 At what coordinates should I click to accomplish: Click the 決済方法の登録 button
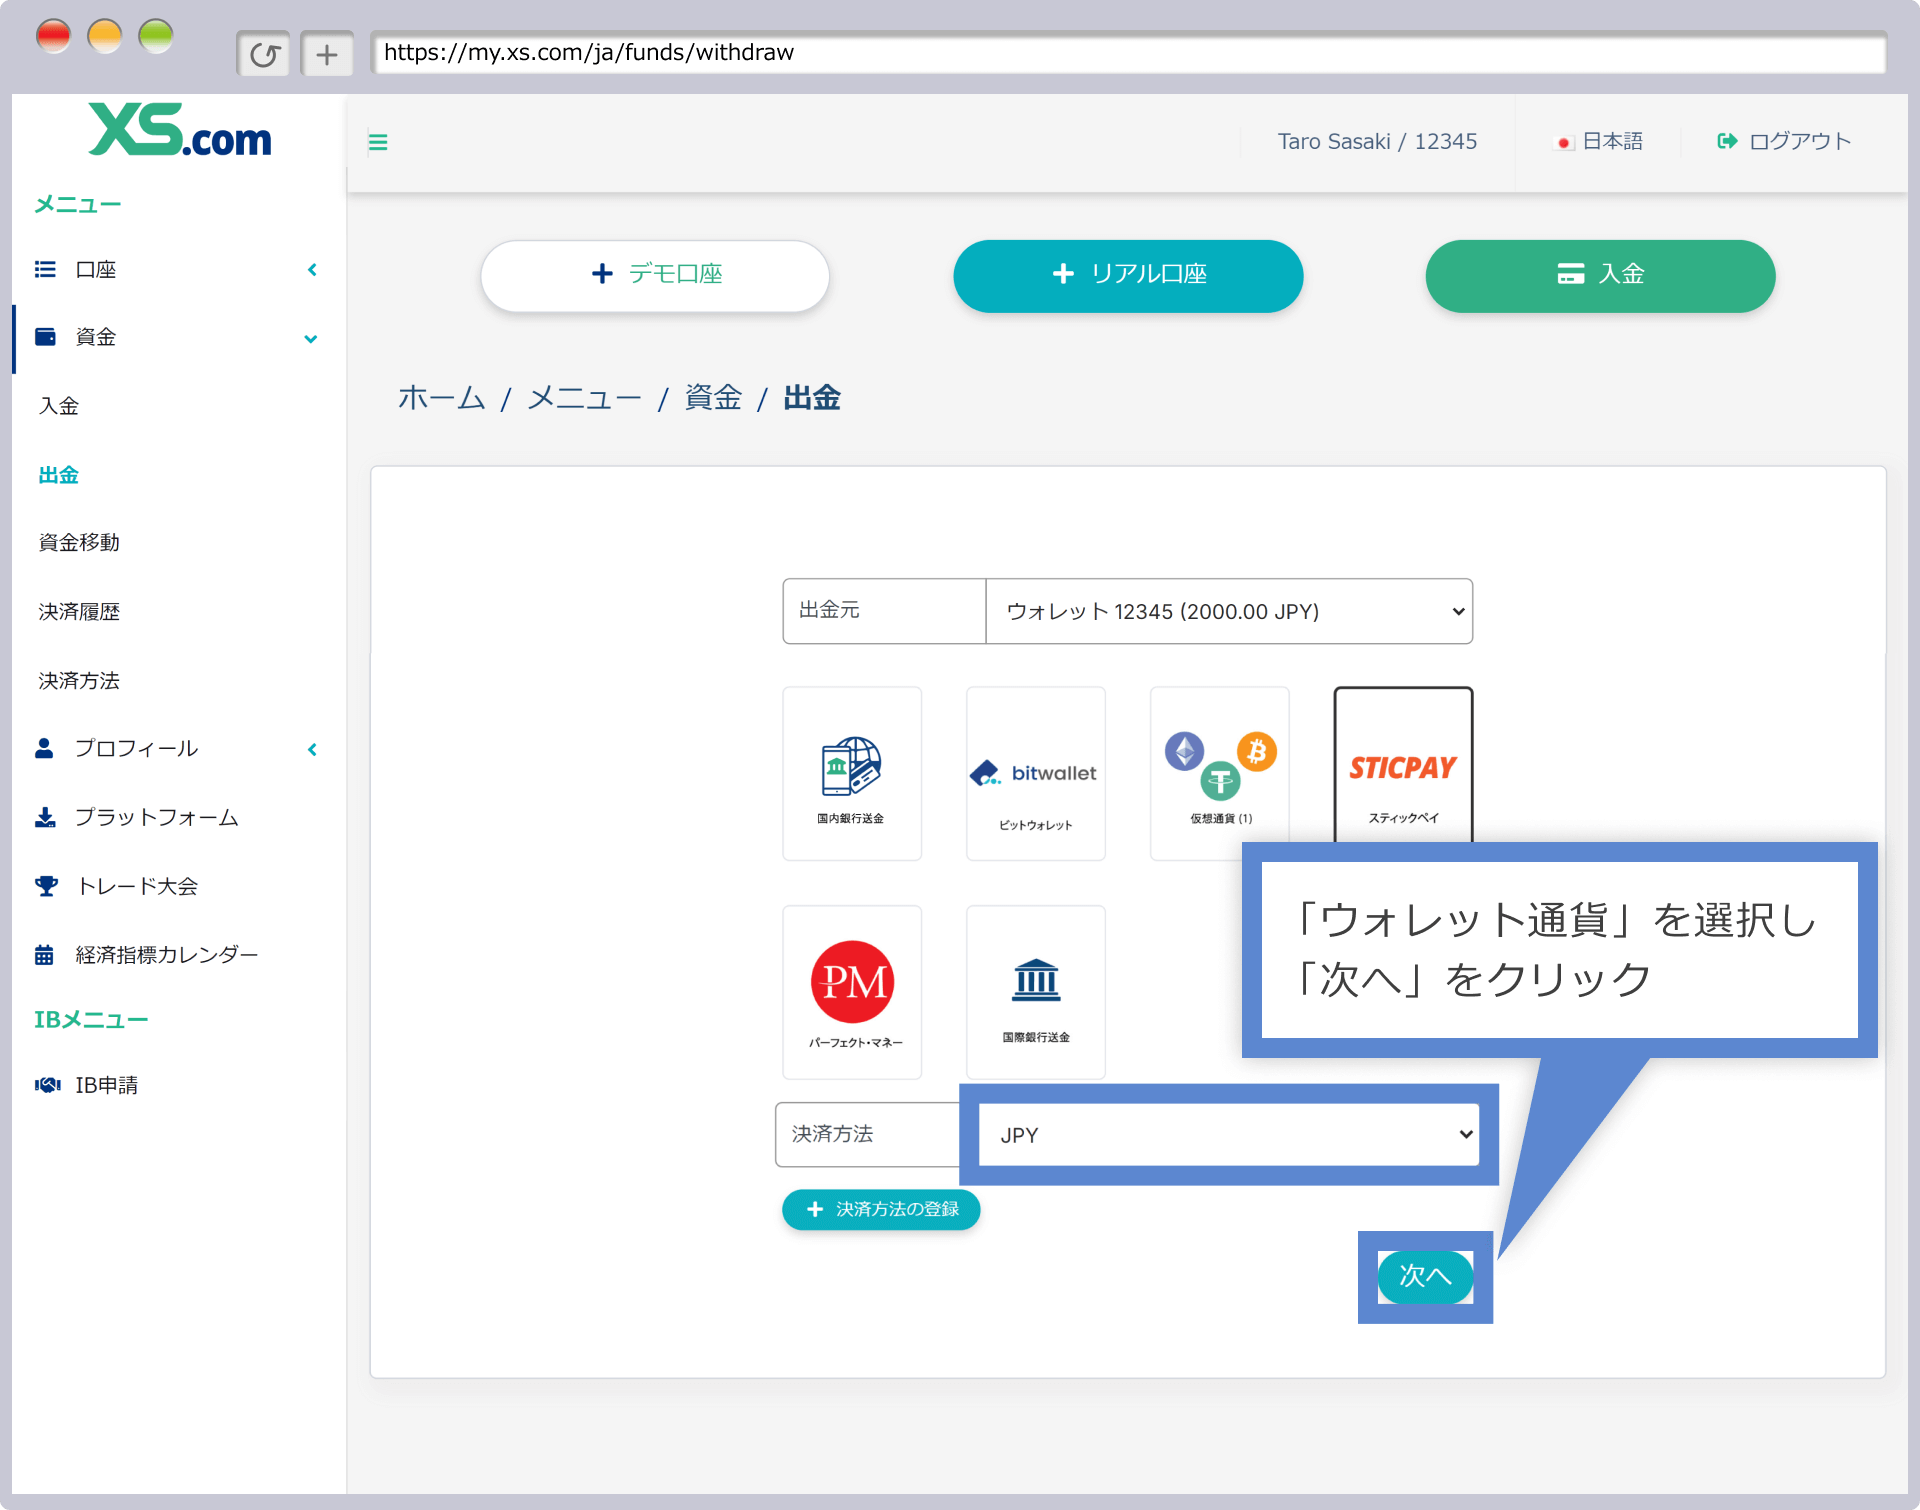(881, 1209)
